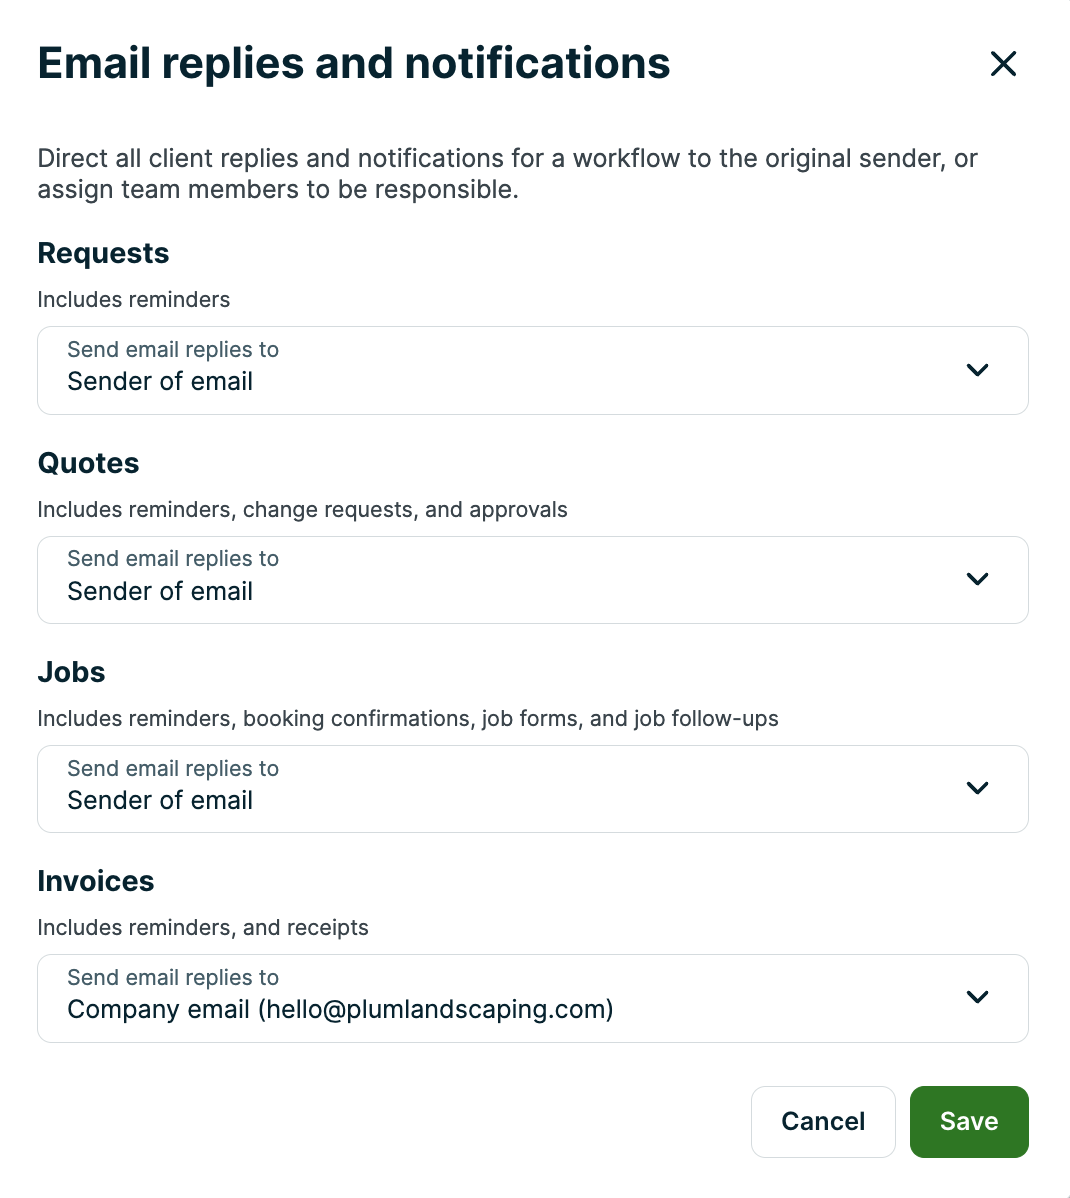Click the Jobs section heading
1070x1198 pixels.
71,673
